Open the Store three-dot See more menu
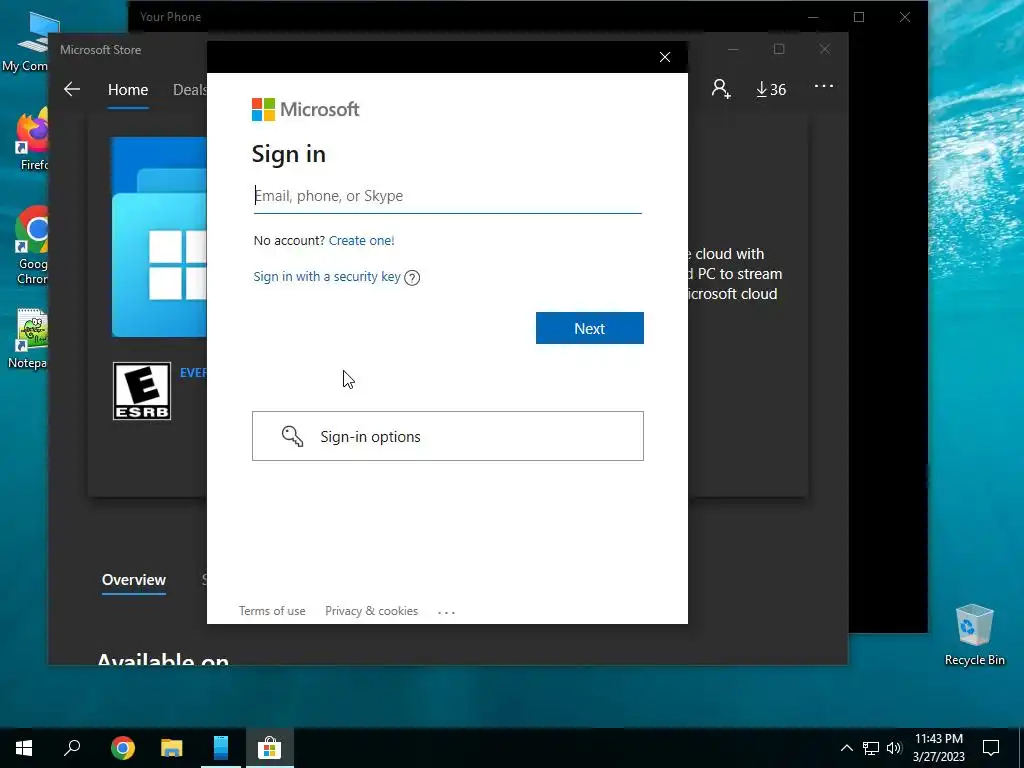 824,86
